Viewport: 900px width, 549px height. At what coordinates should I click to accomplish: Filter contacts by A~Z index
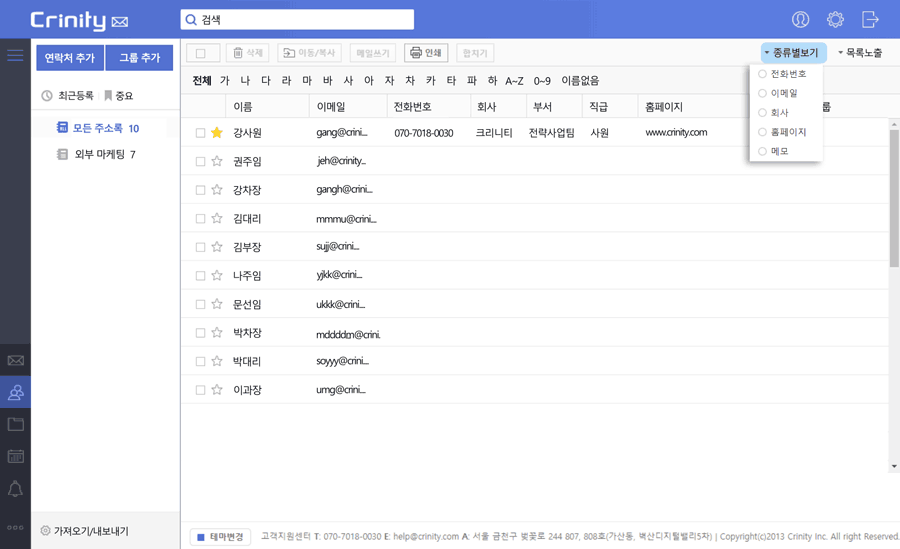[514, 81]
